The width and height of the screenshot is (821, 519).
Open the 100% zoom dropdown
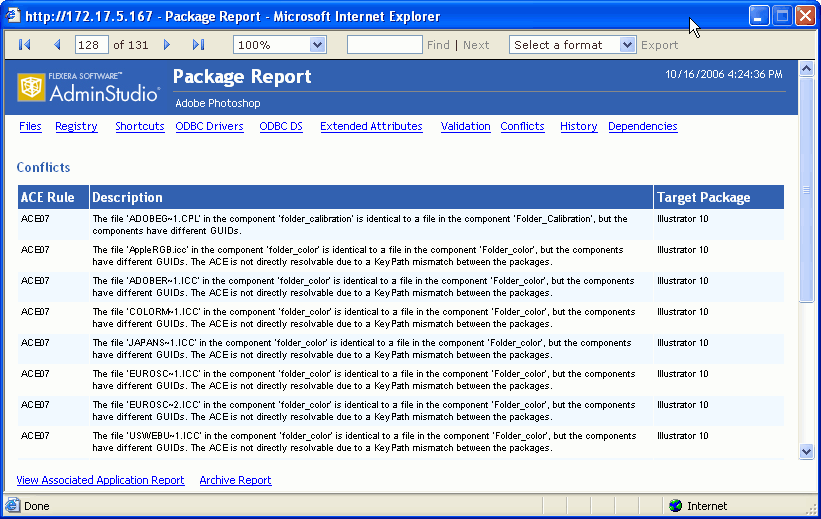click(317, 45)
